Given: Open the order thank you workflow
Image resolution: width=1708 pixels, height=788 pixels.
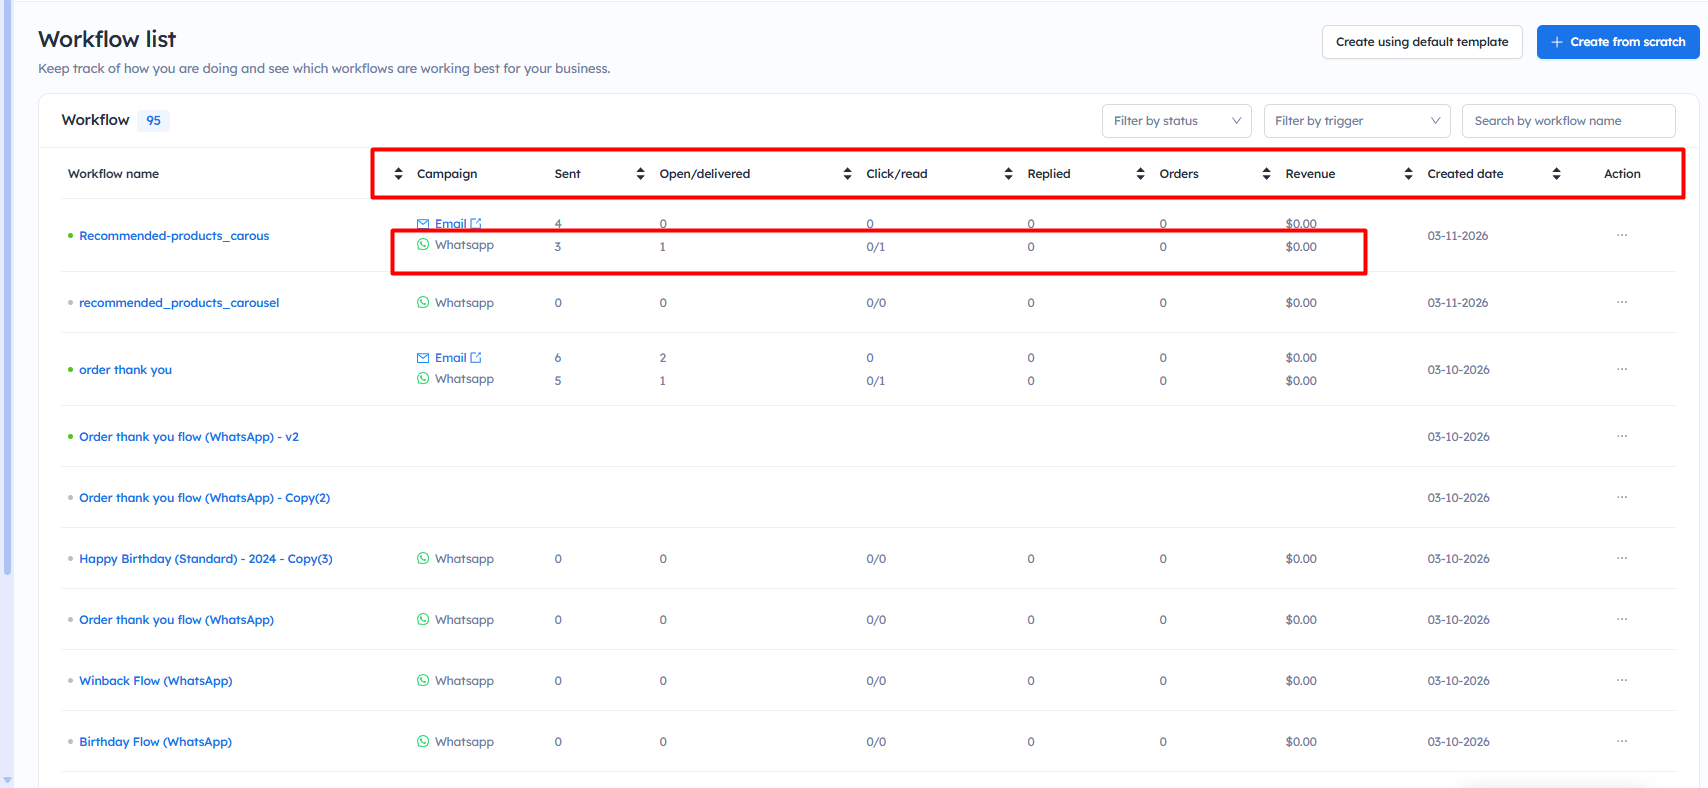Looking at the screenshot, I should pyautogui.click(x=125, y=370).
